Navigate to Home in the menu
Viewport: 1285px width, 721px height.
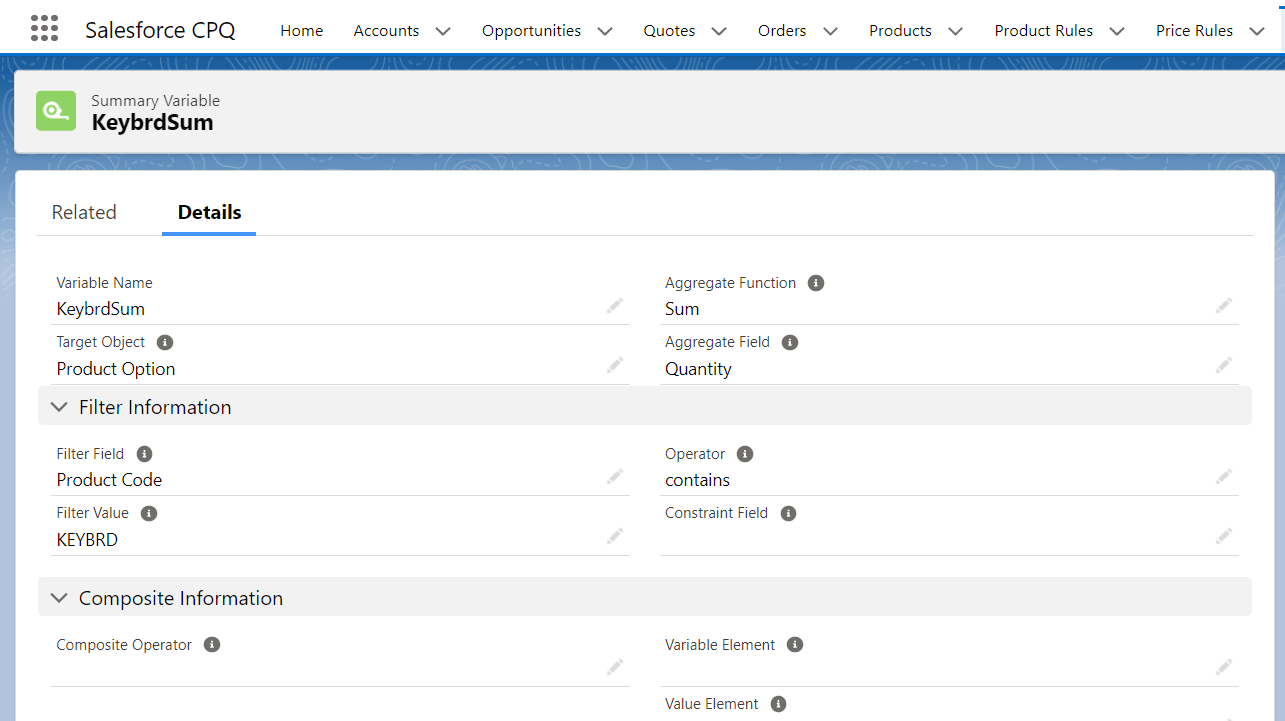301,31
